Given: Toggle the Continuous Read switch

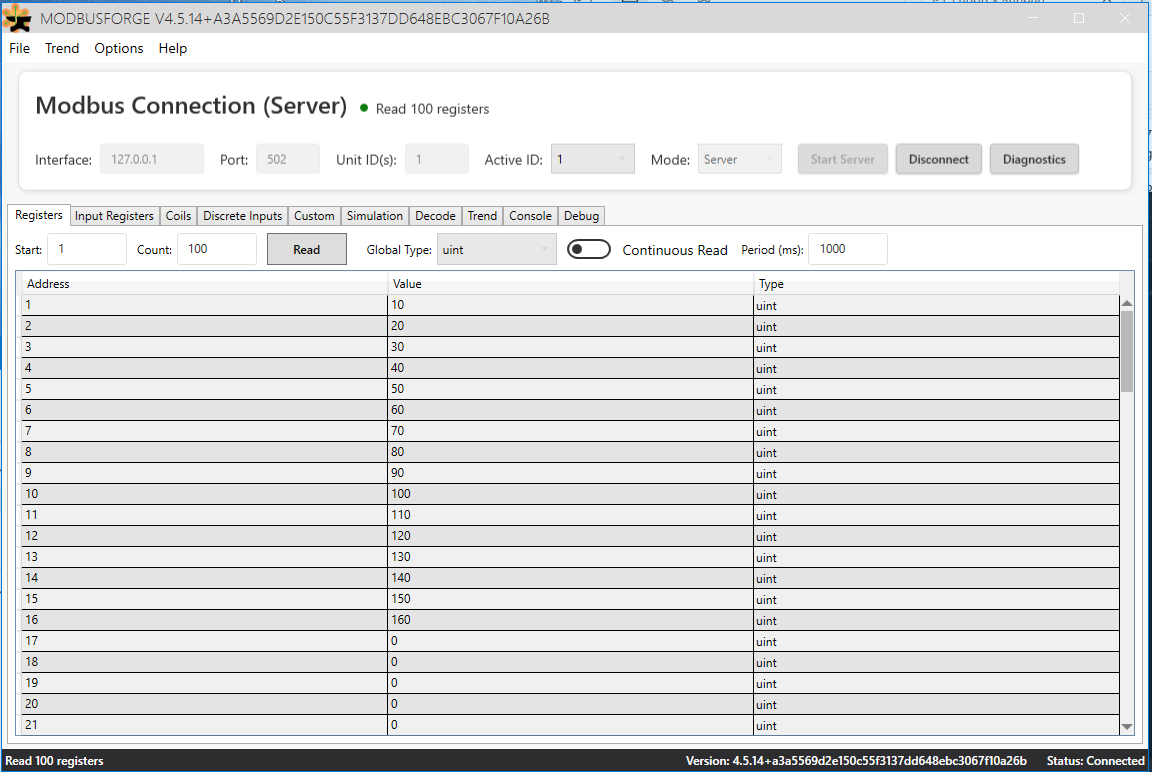Looking at the screenshot, I should tap(588, 250).
